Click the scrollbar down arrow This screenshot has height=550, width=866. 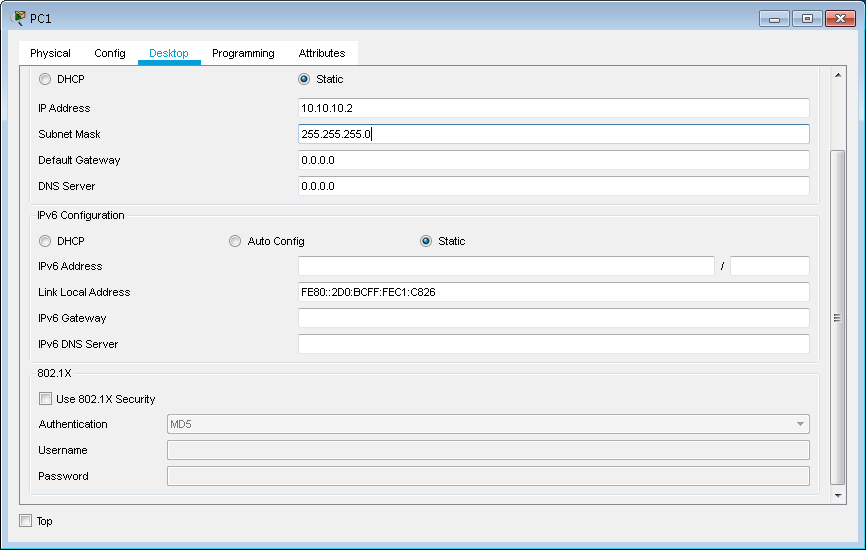point(838,495)
